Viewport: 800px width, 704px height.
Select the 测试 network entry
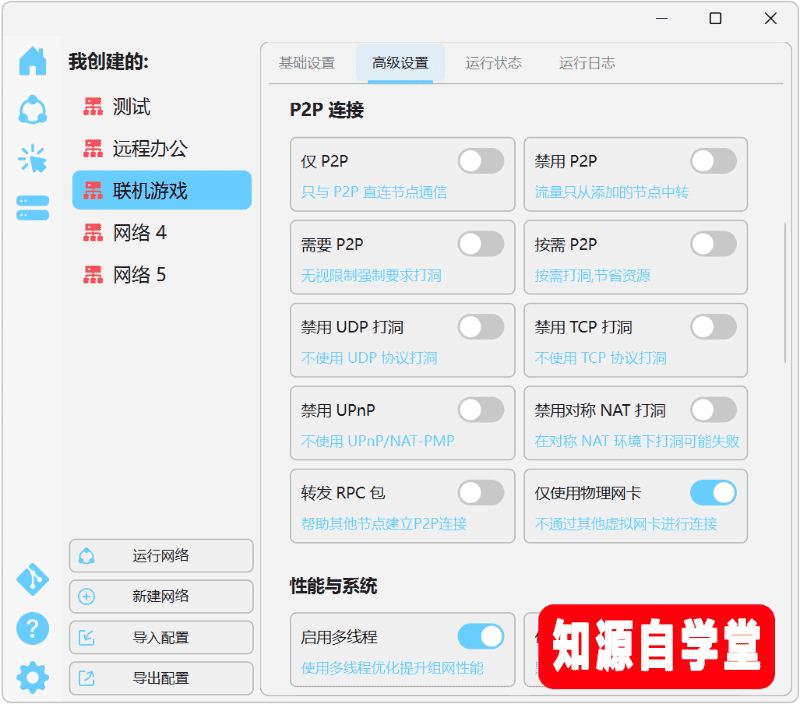click(162, 107)
